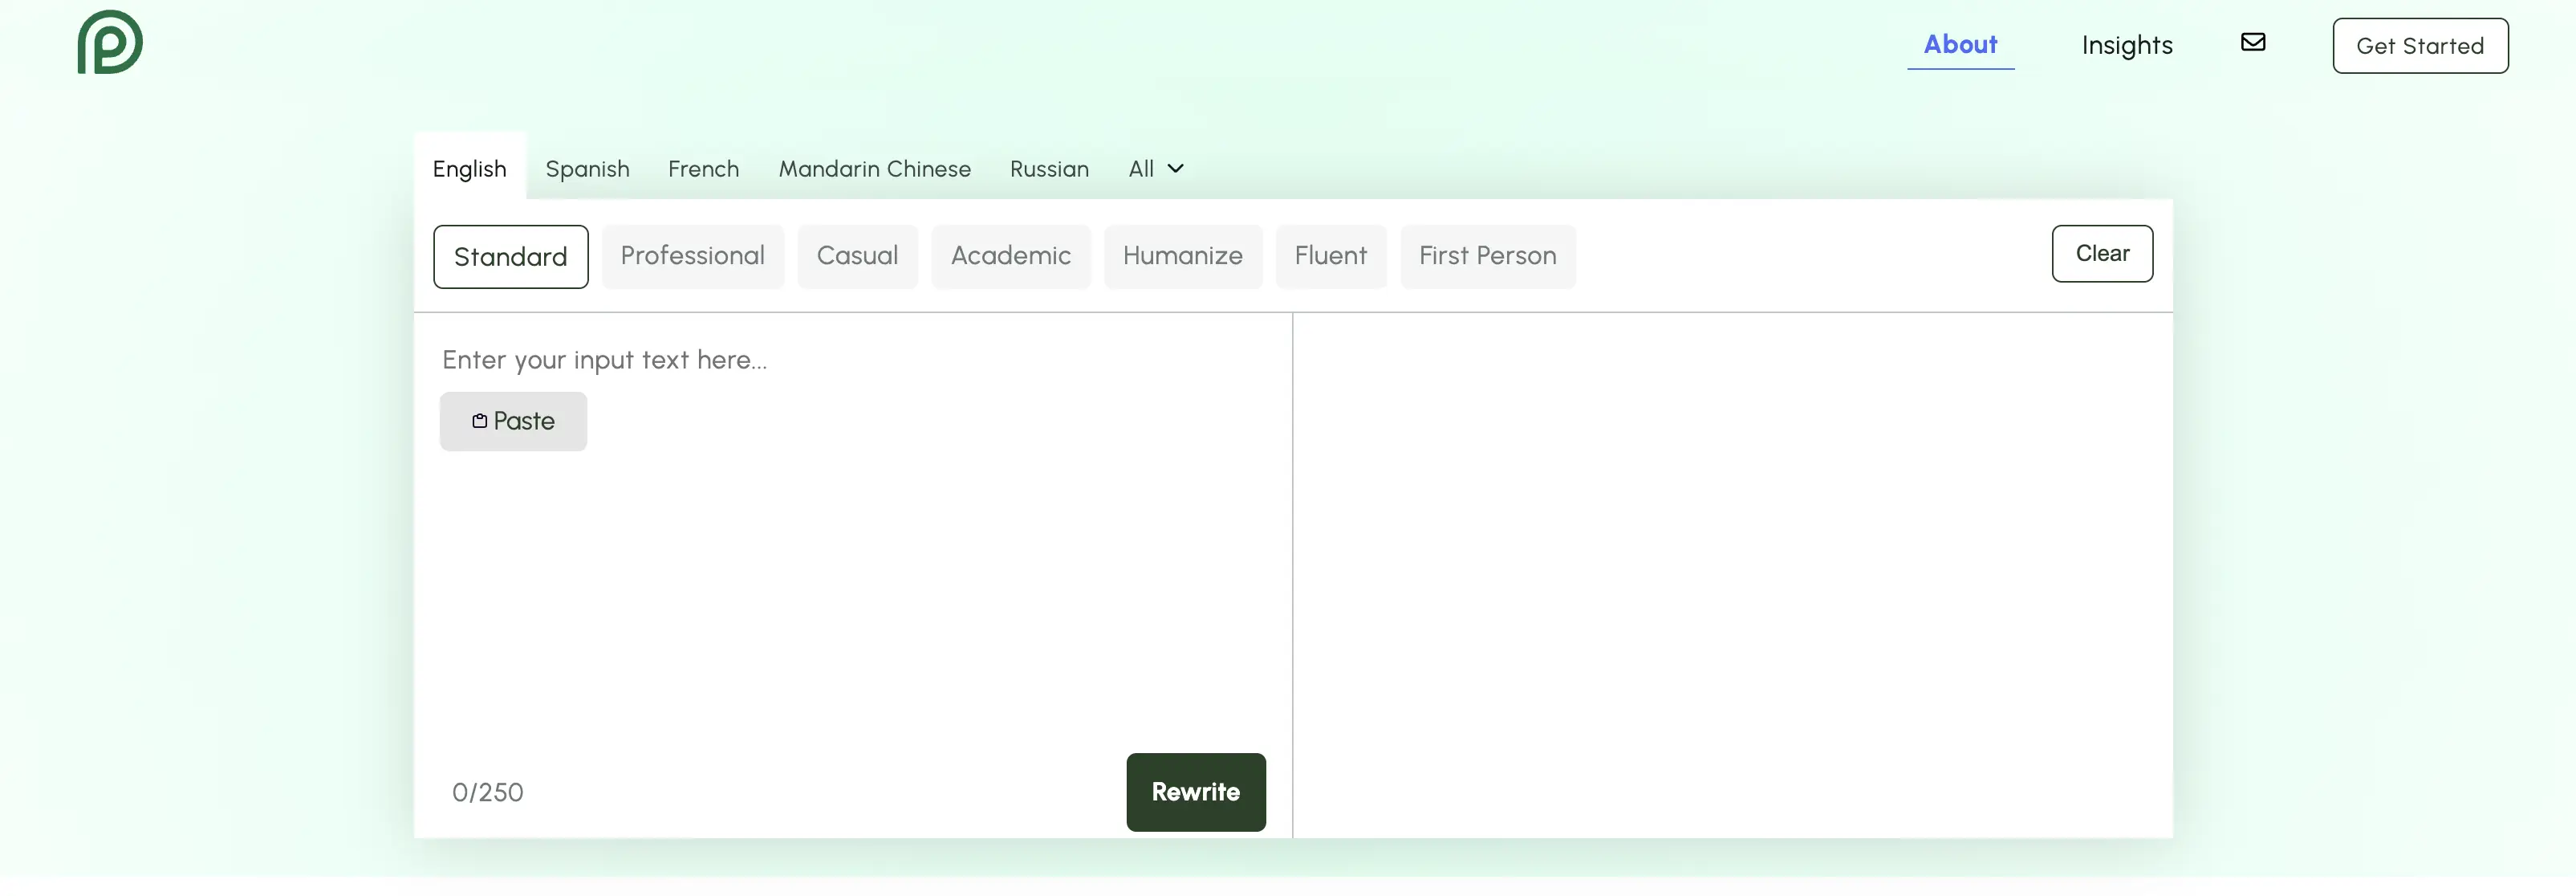
Task: Switch to the Spanish language tab
Action: coord(587,169)
